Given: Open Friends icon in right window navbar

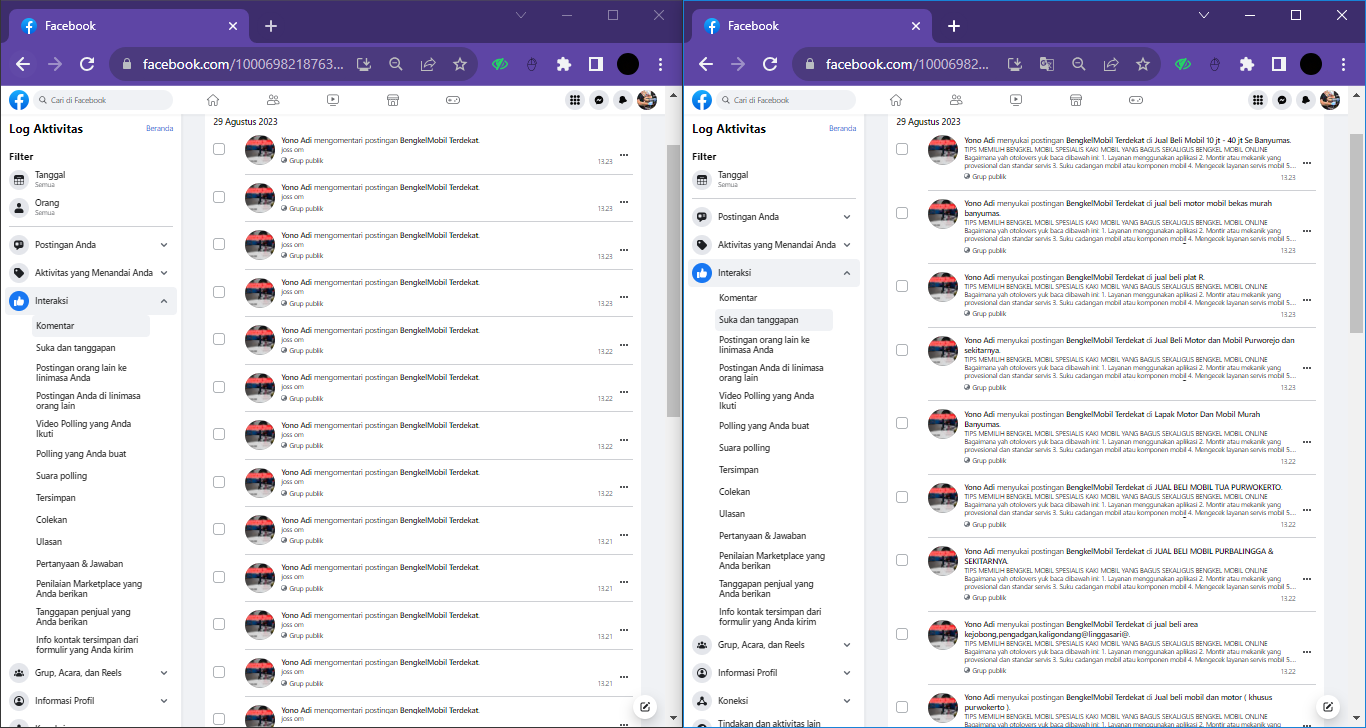Looking at the screenshot, I should [956, 100].
